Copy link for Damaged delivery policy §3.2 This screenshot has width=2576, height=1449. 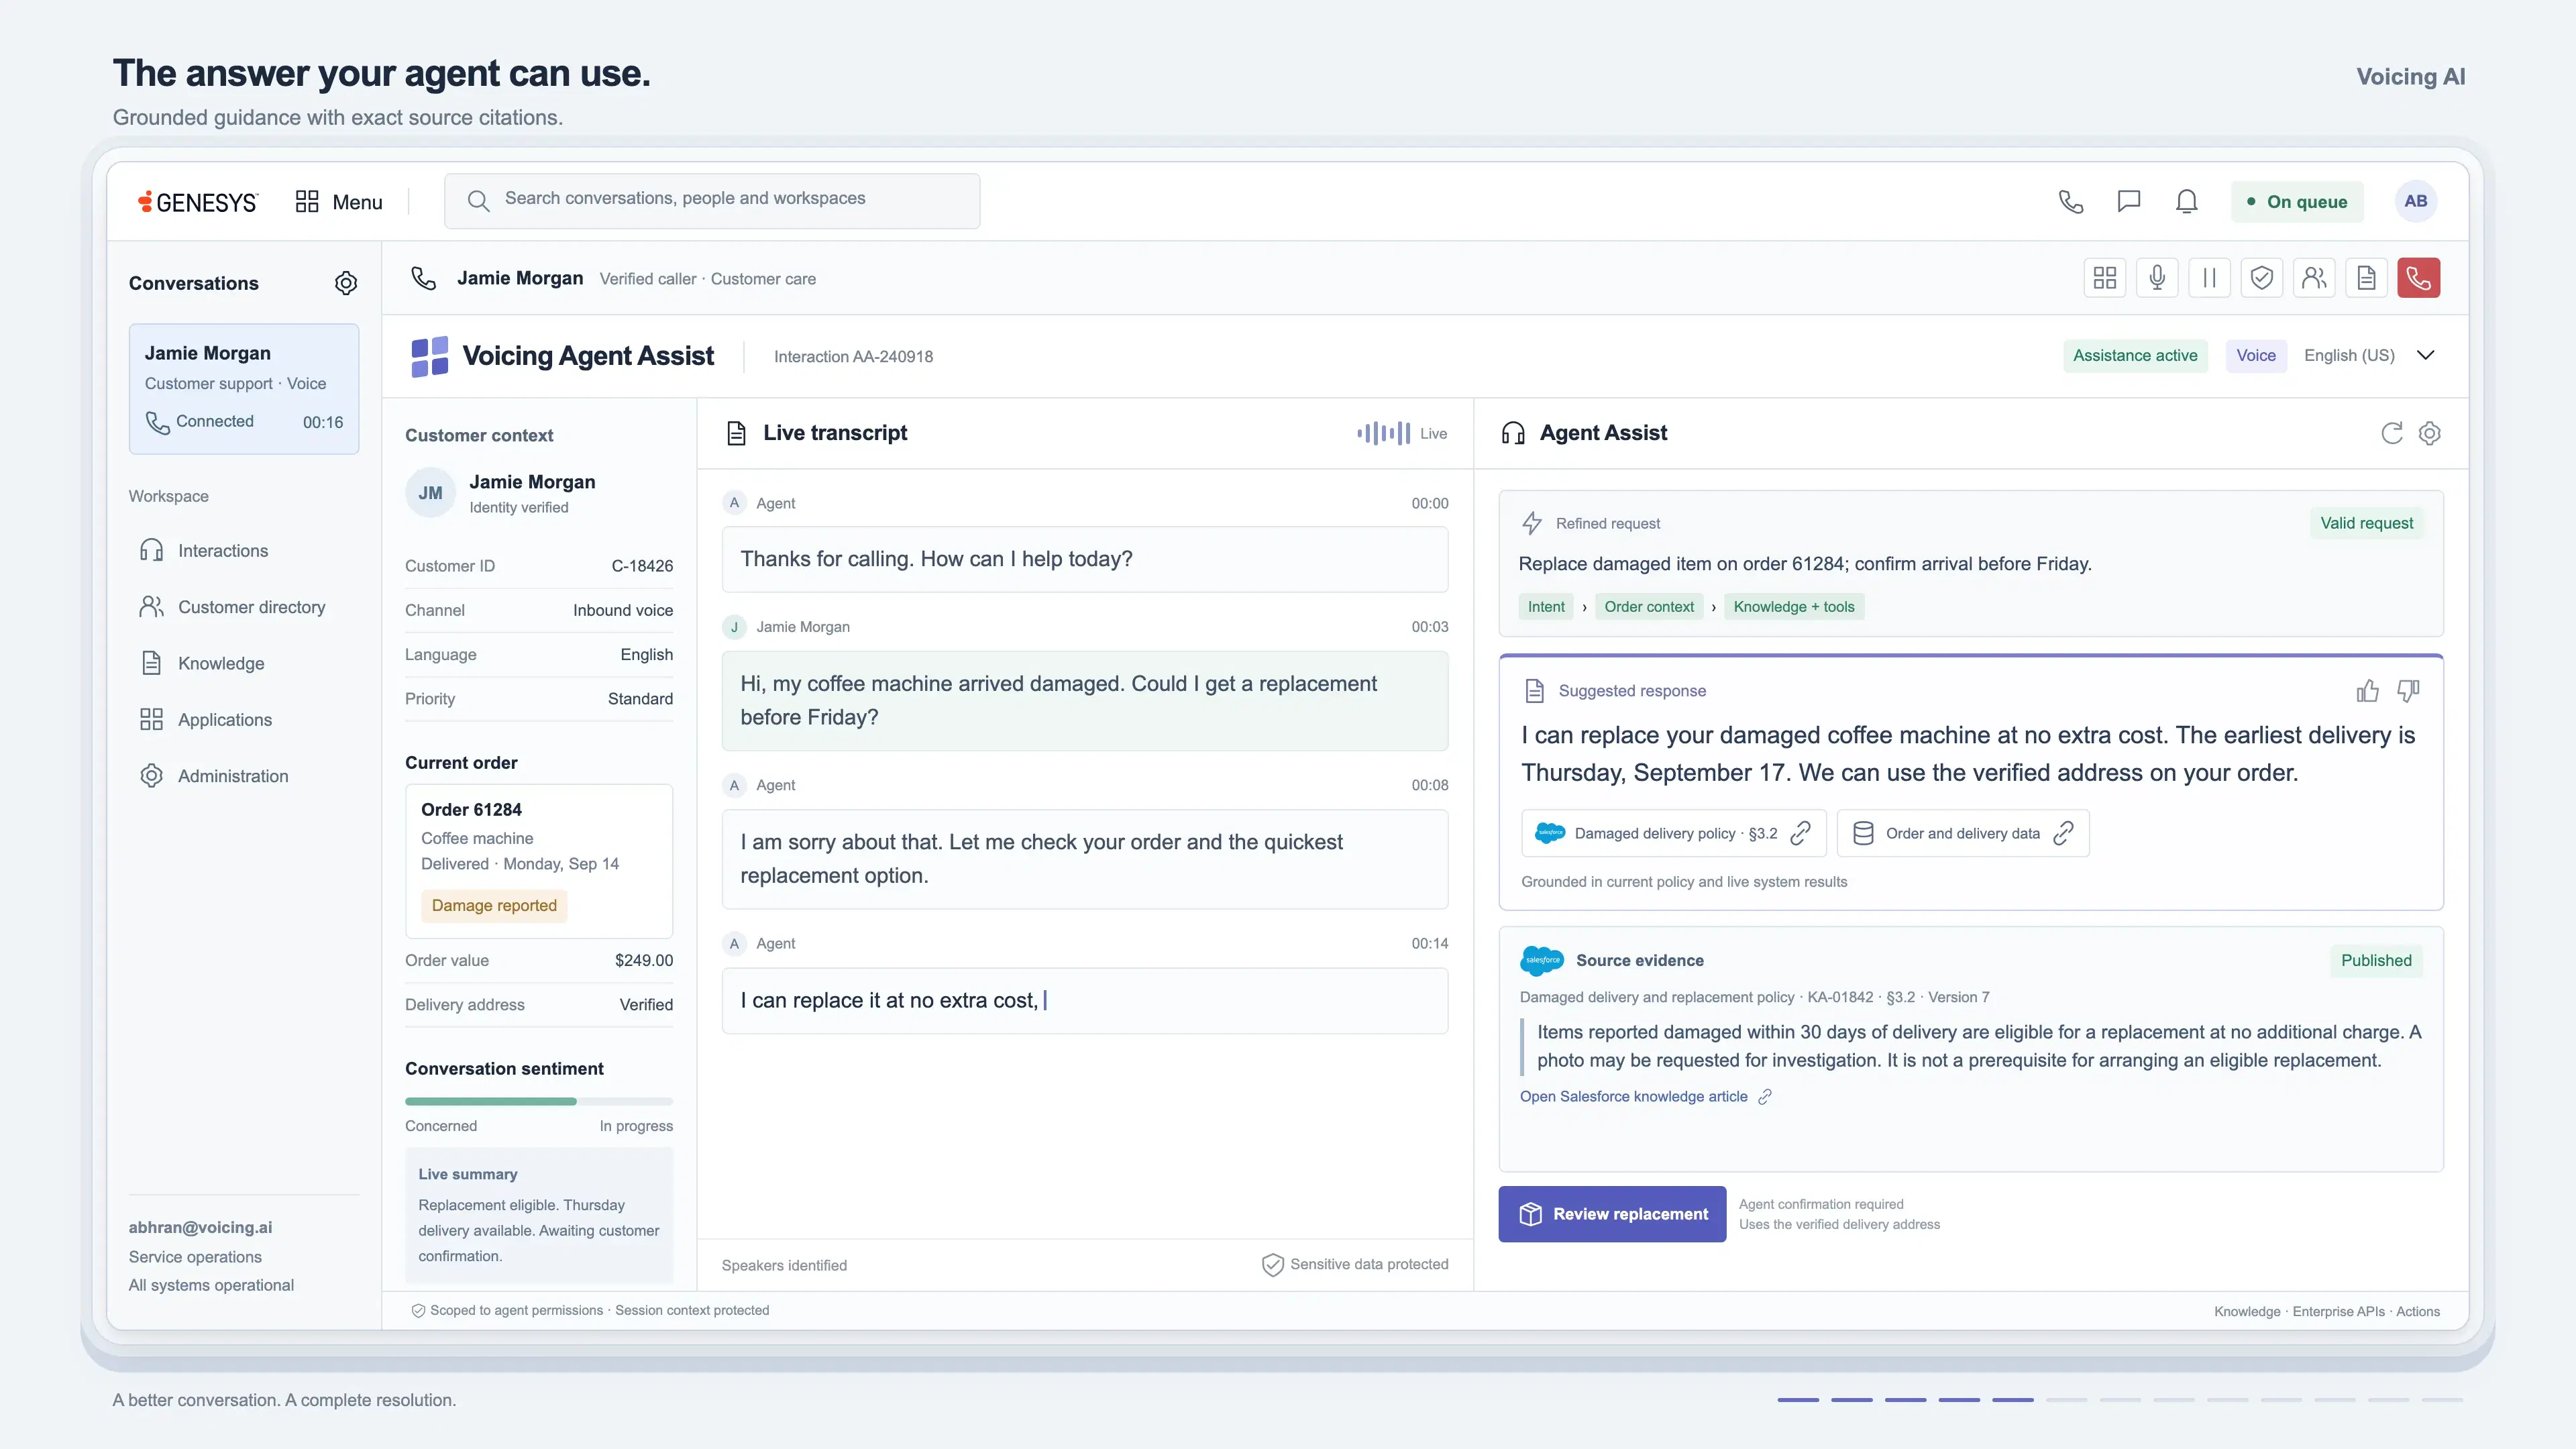(1800, 833)
